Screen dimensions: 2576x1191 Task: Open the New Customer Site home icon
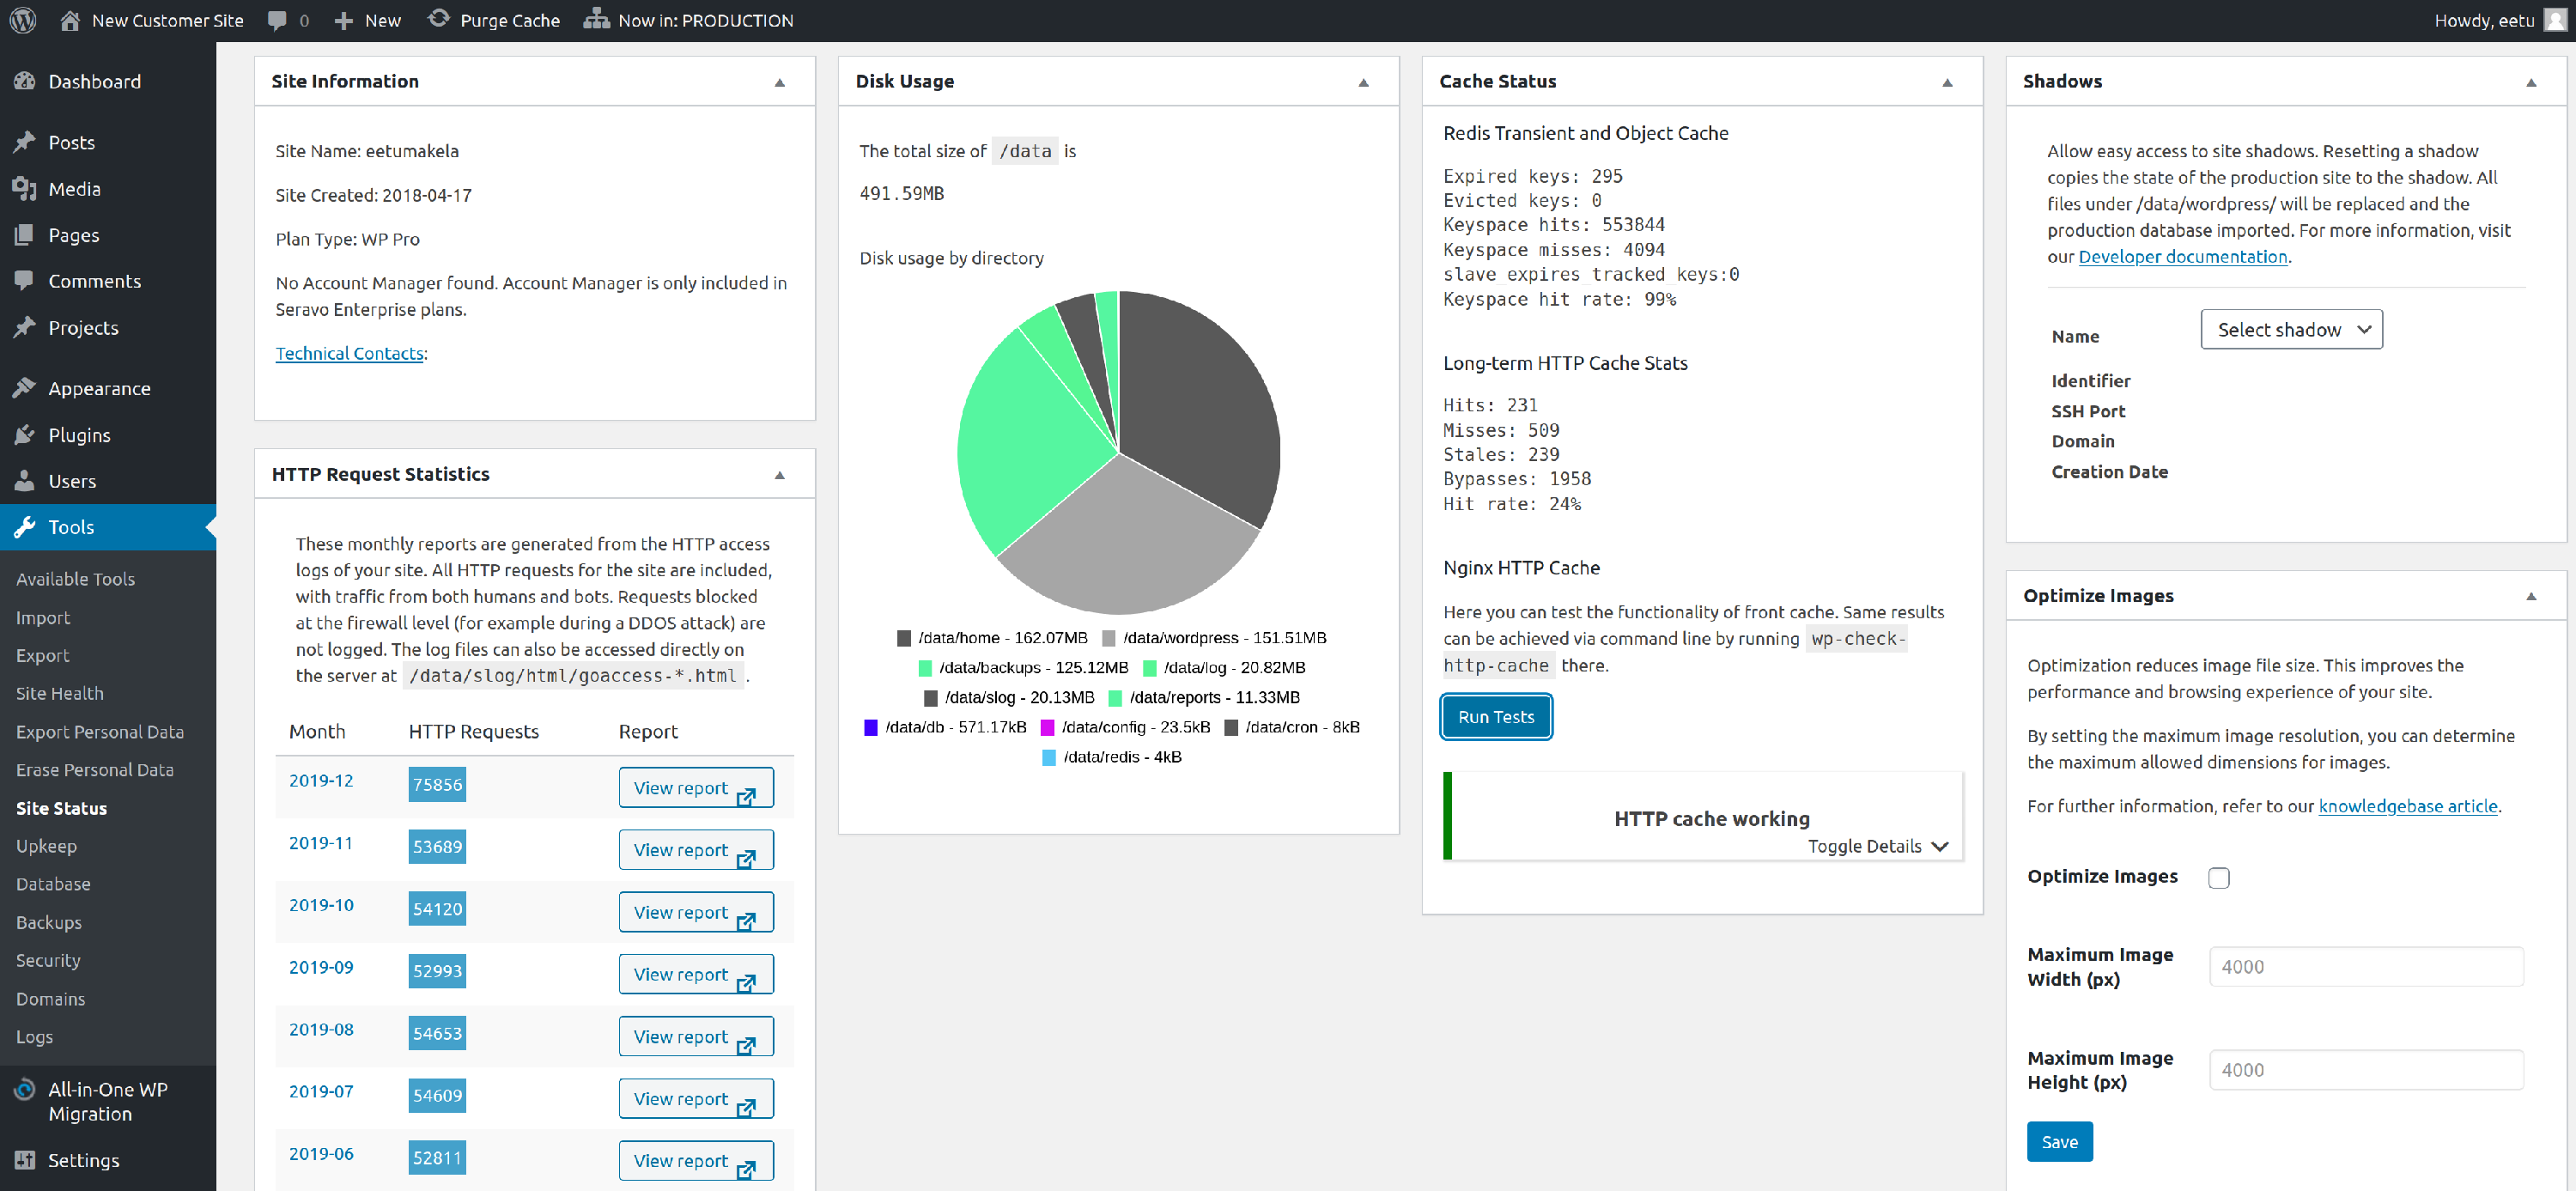click(70, 20)
